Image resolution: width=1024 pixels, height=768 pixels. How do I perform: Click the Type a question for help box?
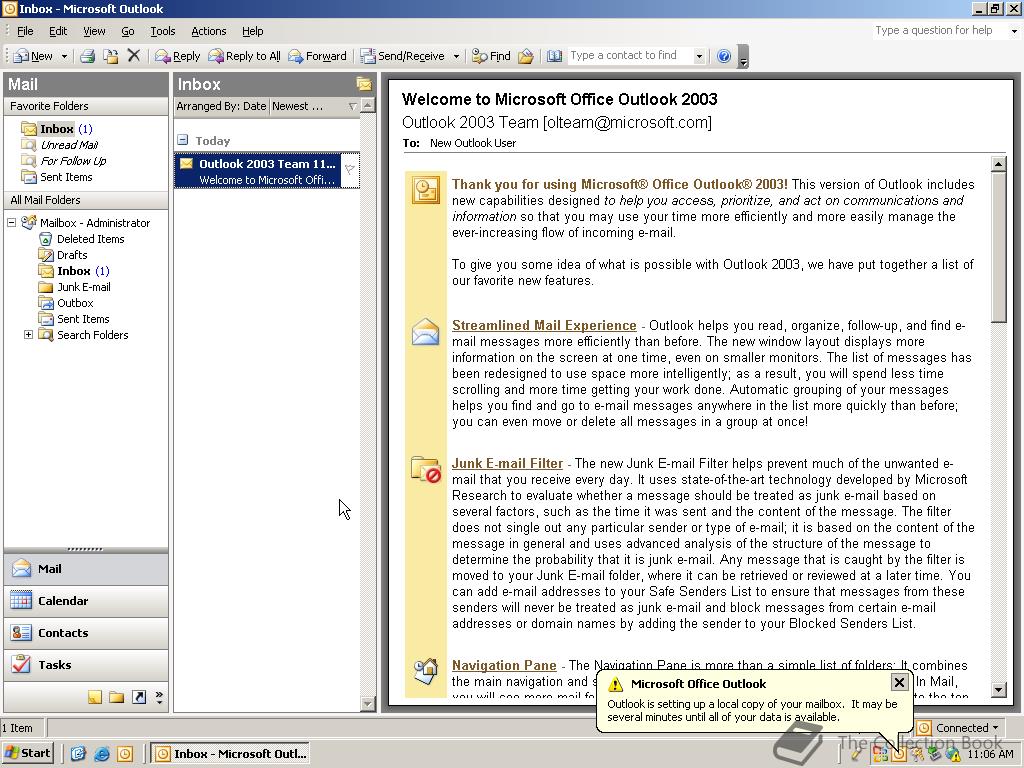click(940, 30)
